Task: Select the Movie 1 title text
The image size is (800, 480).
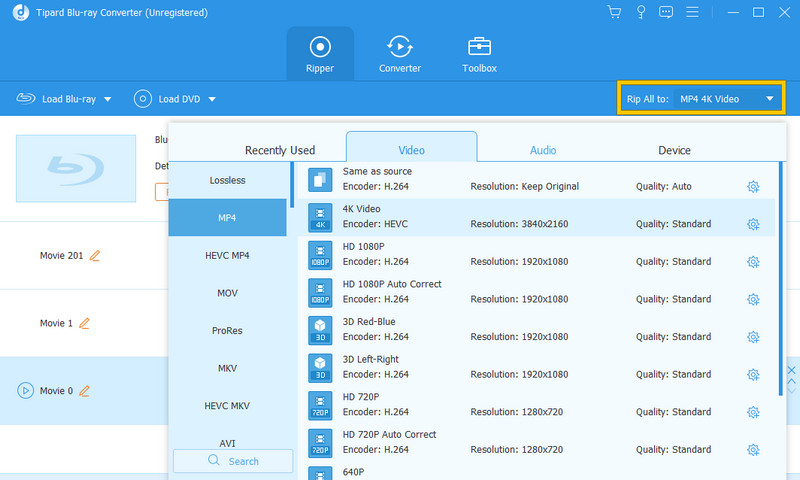Action: (x=56, y=323)
